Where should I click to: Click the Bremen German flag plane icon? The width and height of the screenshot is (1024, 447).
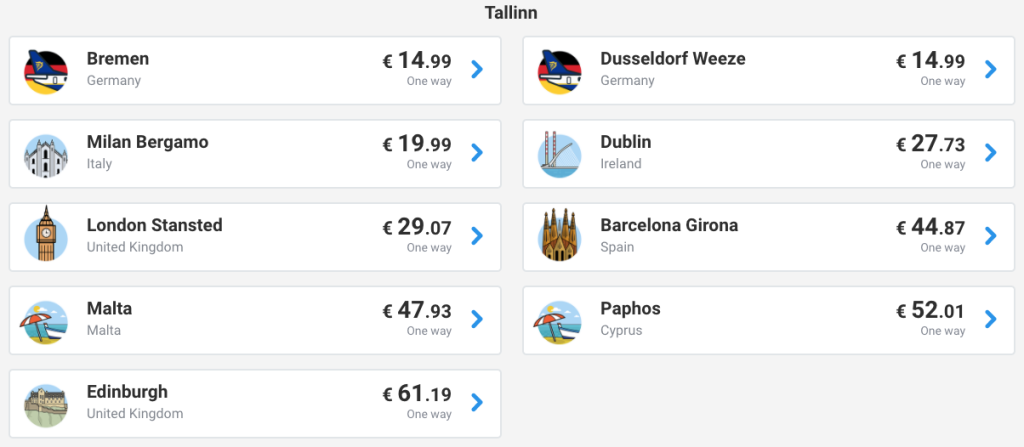coord(45,70)
